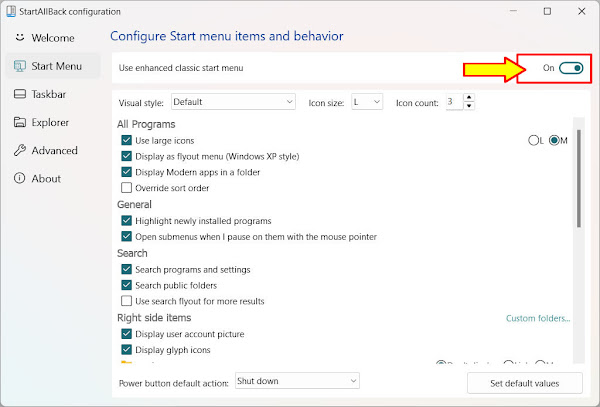Uncheck Display glyph icons
The height and width of the screenshot is (407, 600).
[126, 350]
